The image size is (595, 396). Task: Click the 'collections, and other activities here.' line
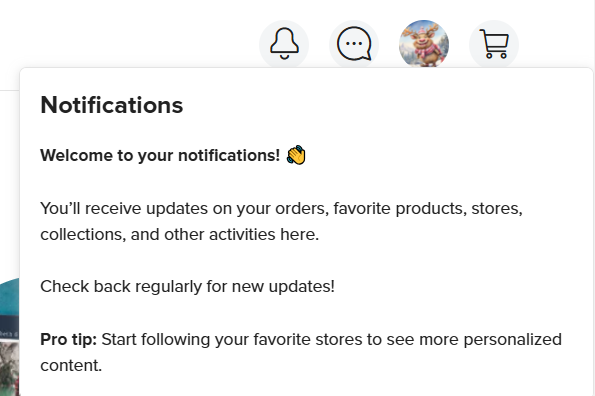[x=179, y=234]
